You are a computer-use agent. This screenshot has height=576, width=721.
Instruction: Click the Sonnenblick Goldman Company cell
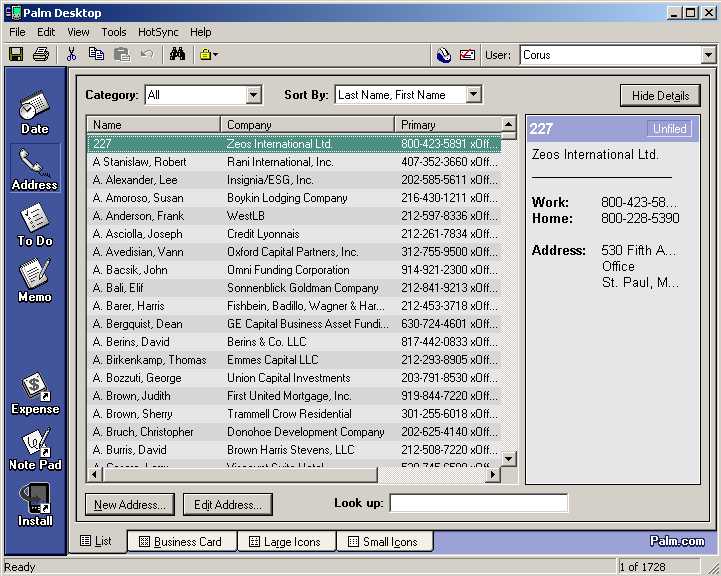pos(303,288)
